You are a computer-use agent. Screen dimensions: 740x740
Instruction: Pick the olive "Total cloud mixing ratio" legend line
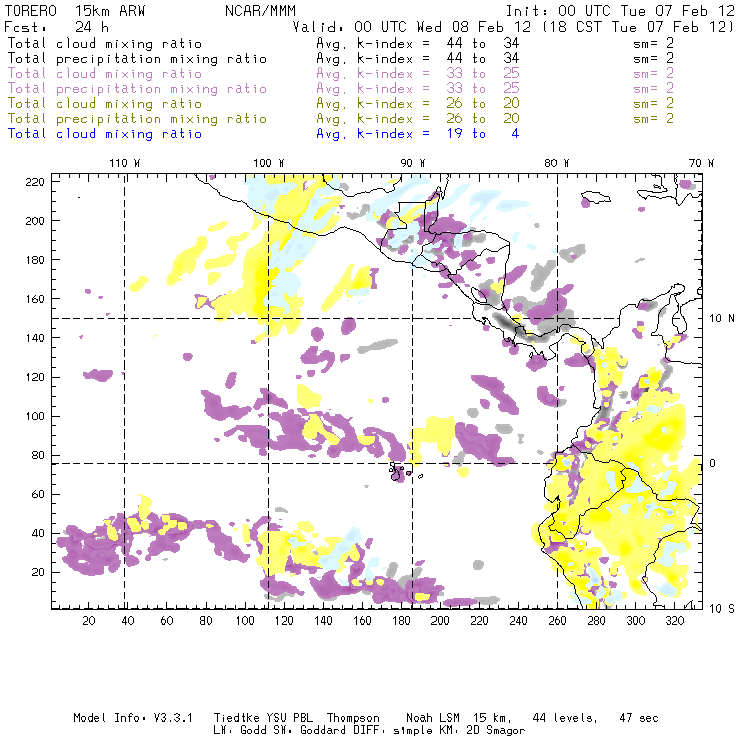[x=105, y=104]
